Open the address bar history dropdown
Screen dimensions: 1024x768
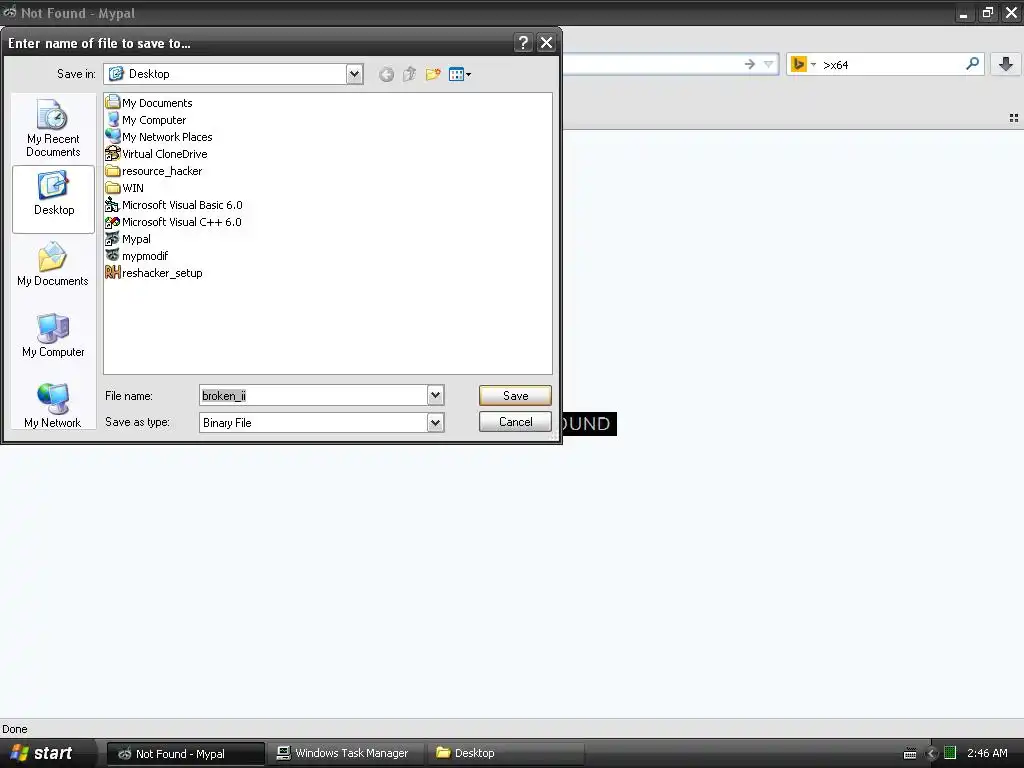(769, 64)
